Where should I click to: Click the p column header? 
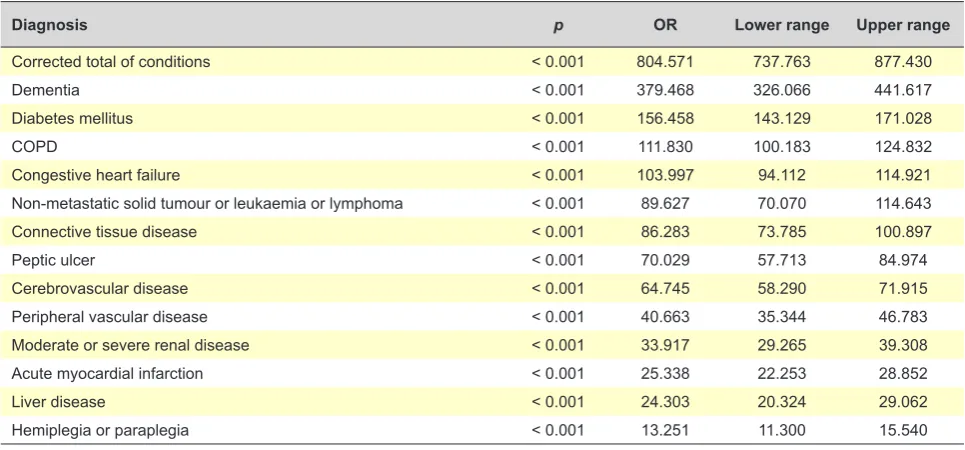[x=558, y=26]
